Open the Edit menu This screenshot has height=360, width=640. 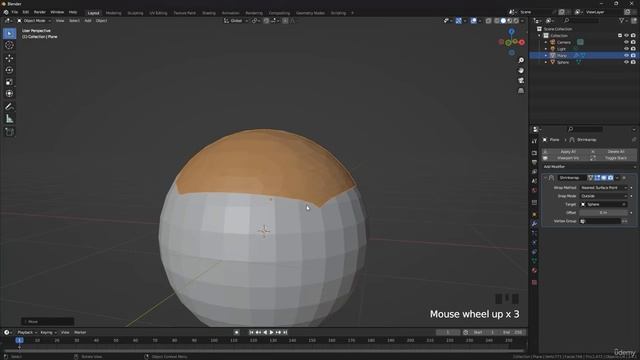pyautogui.click(x=26, y=12)
